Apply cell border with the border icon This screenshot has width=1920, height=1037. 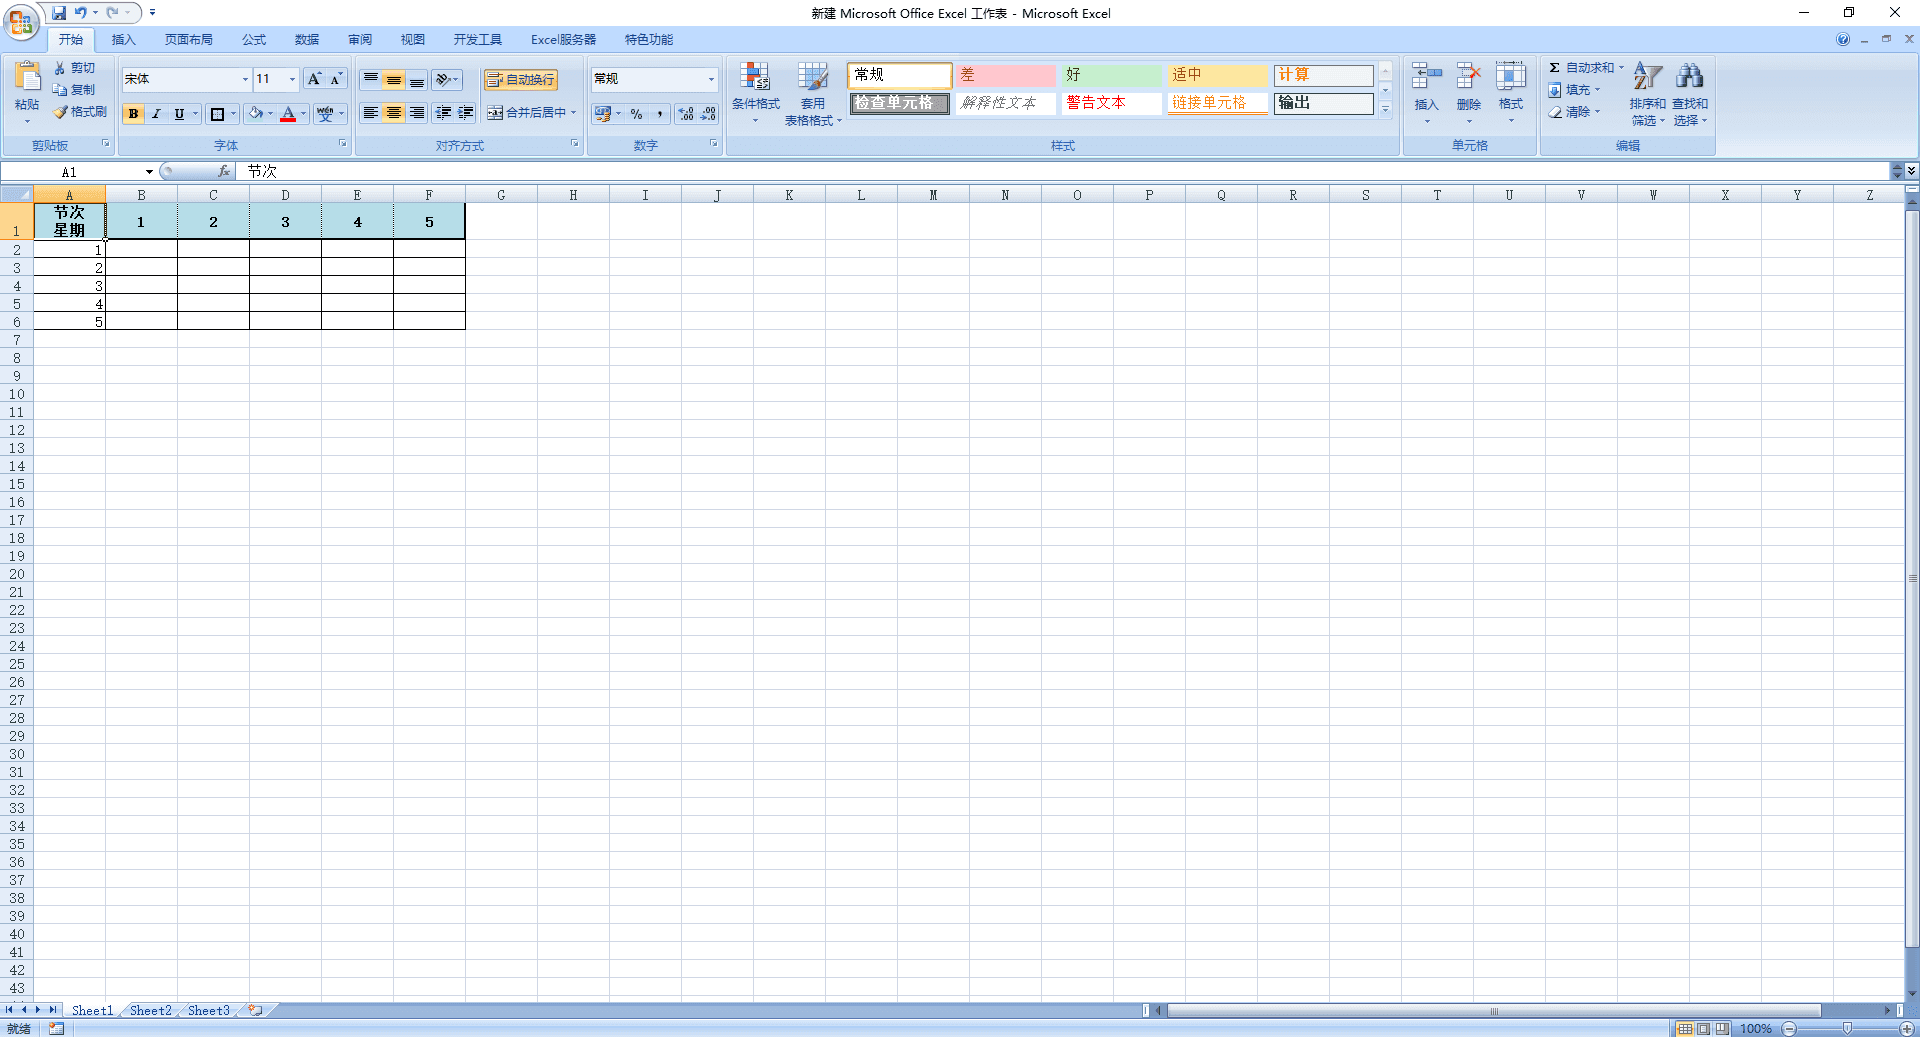pyautogui.click(x=217, y=114)
